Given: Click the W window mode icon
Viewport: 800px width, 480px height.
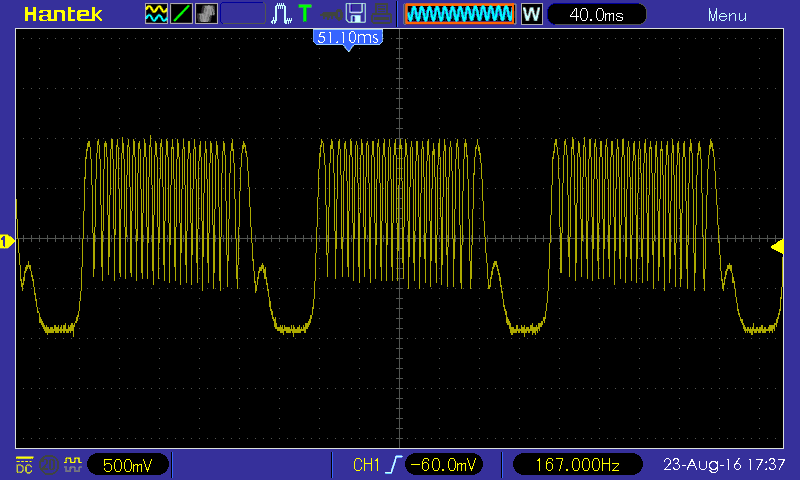Looking at the screenshot, I should tap(532, 14).
